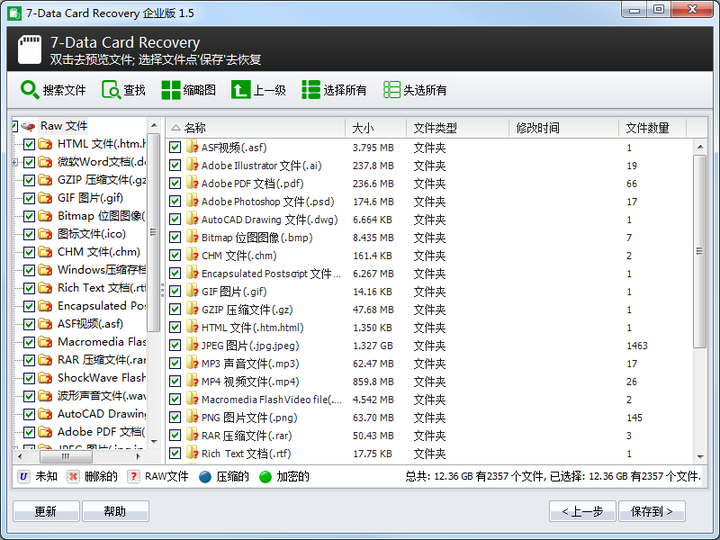This screenshot has height=540, width=720.
Task: Sort list by 文件数量 column header
Action: pos(652,128)
